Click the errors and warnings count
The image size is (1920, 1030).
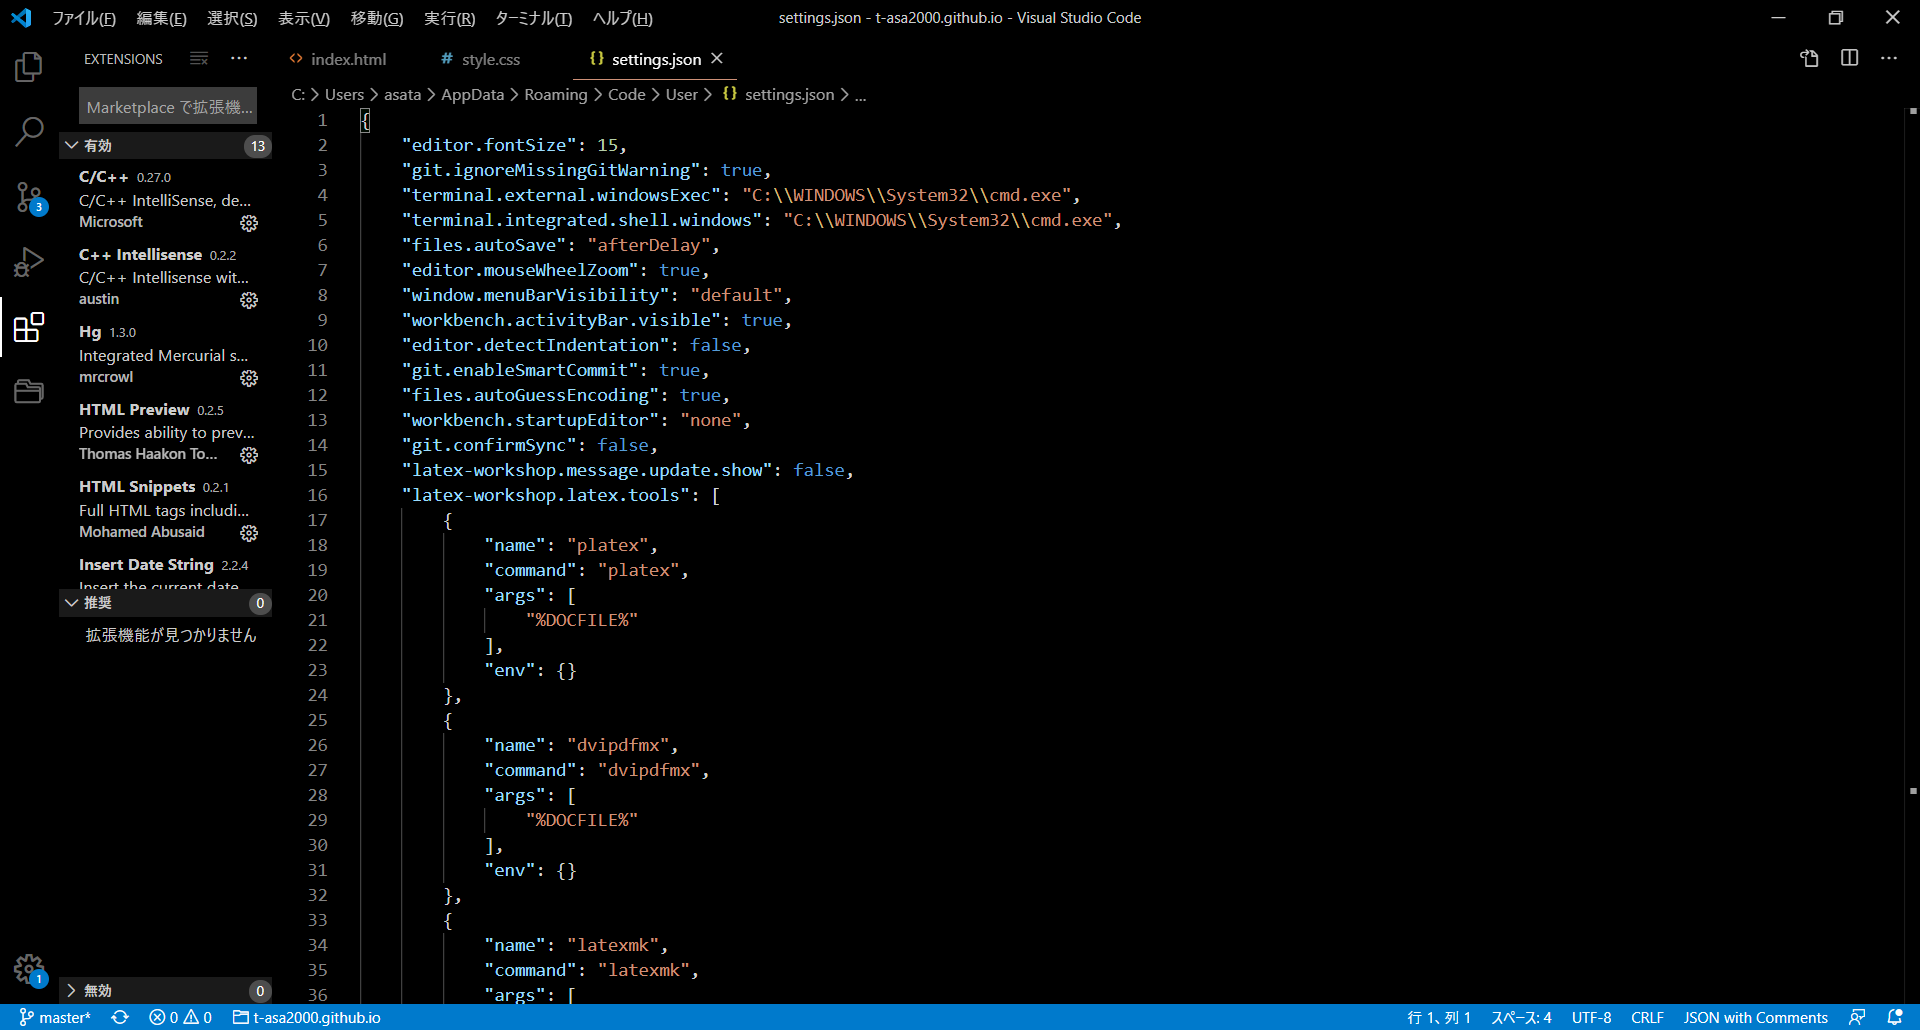[x=180, y=1017]
